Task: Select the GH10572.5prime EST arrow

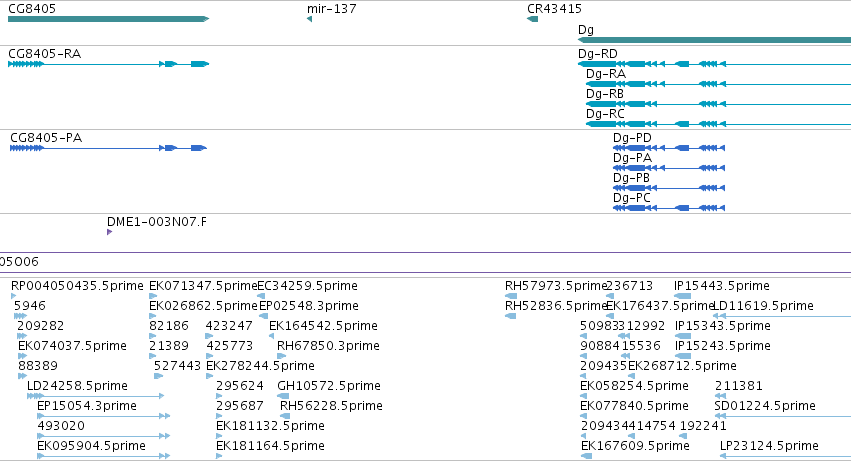Action: [x=283, y=396]
